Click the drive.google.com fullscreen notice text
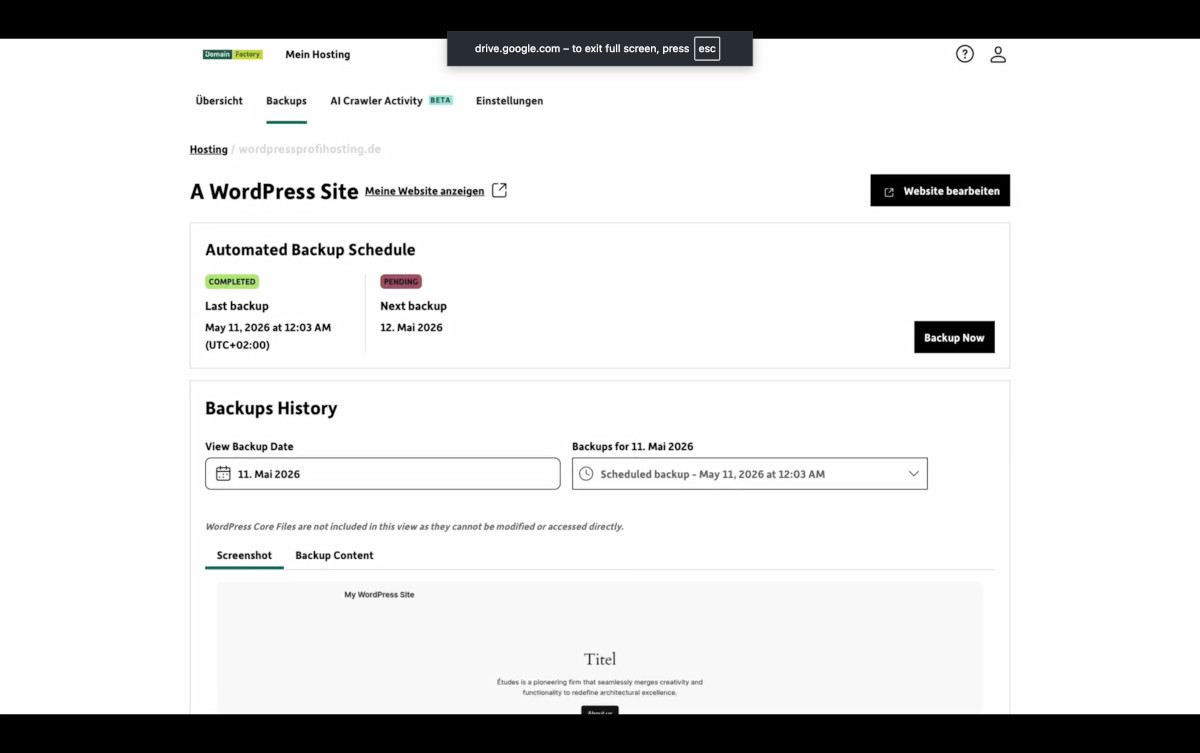The height and width of the screenshot is (753, 1200). coord(581,48)
